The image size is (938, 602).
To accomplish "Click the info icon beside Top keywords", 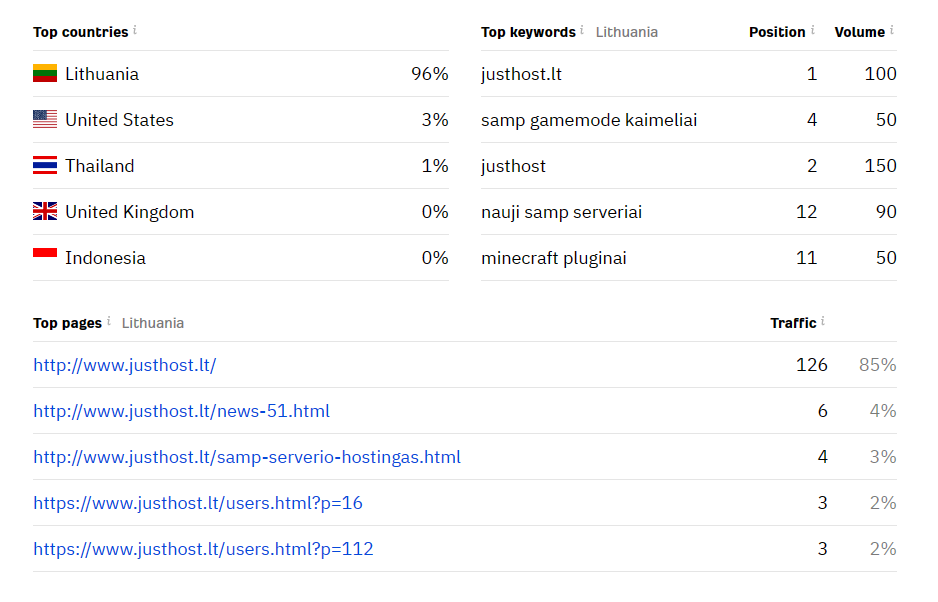I will click(582, 29).
